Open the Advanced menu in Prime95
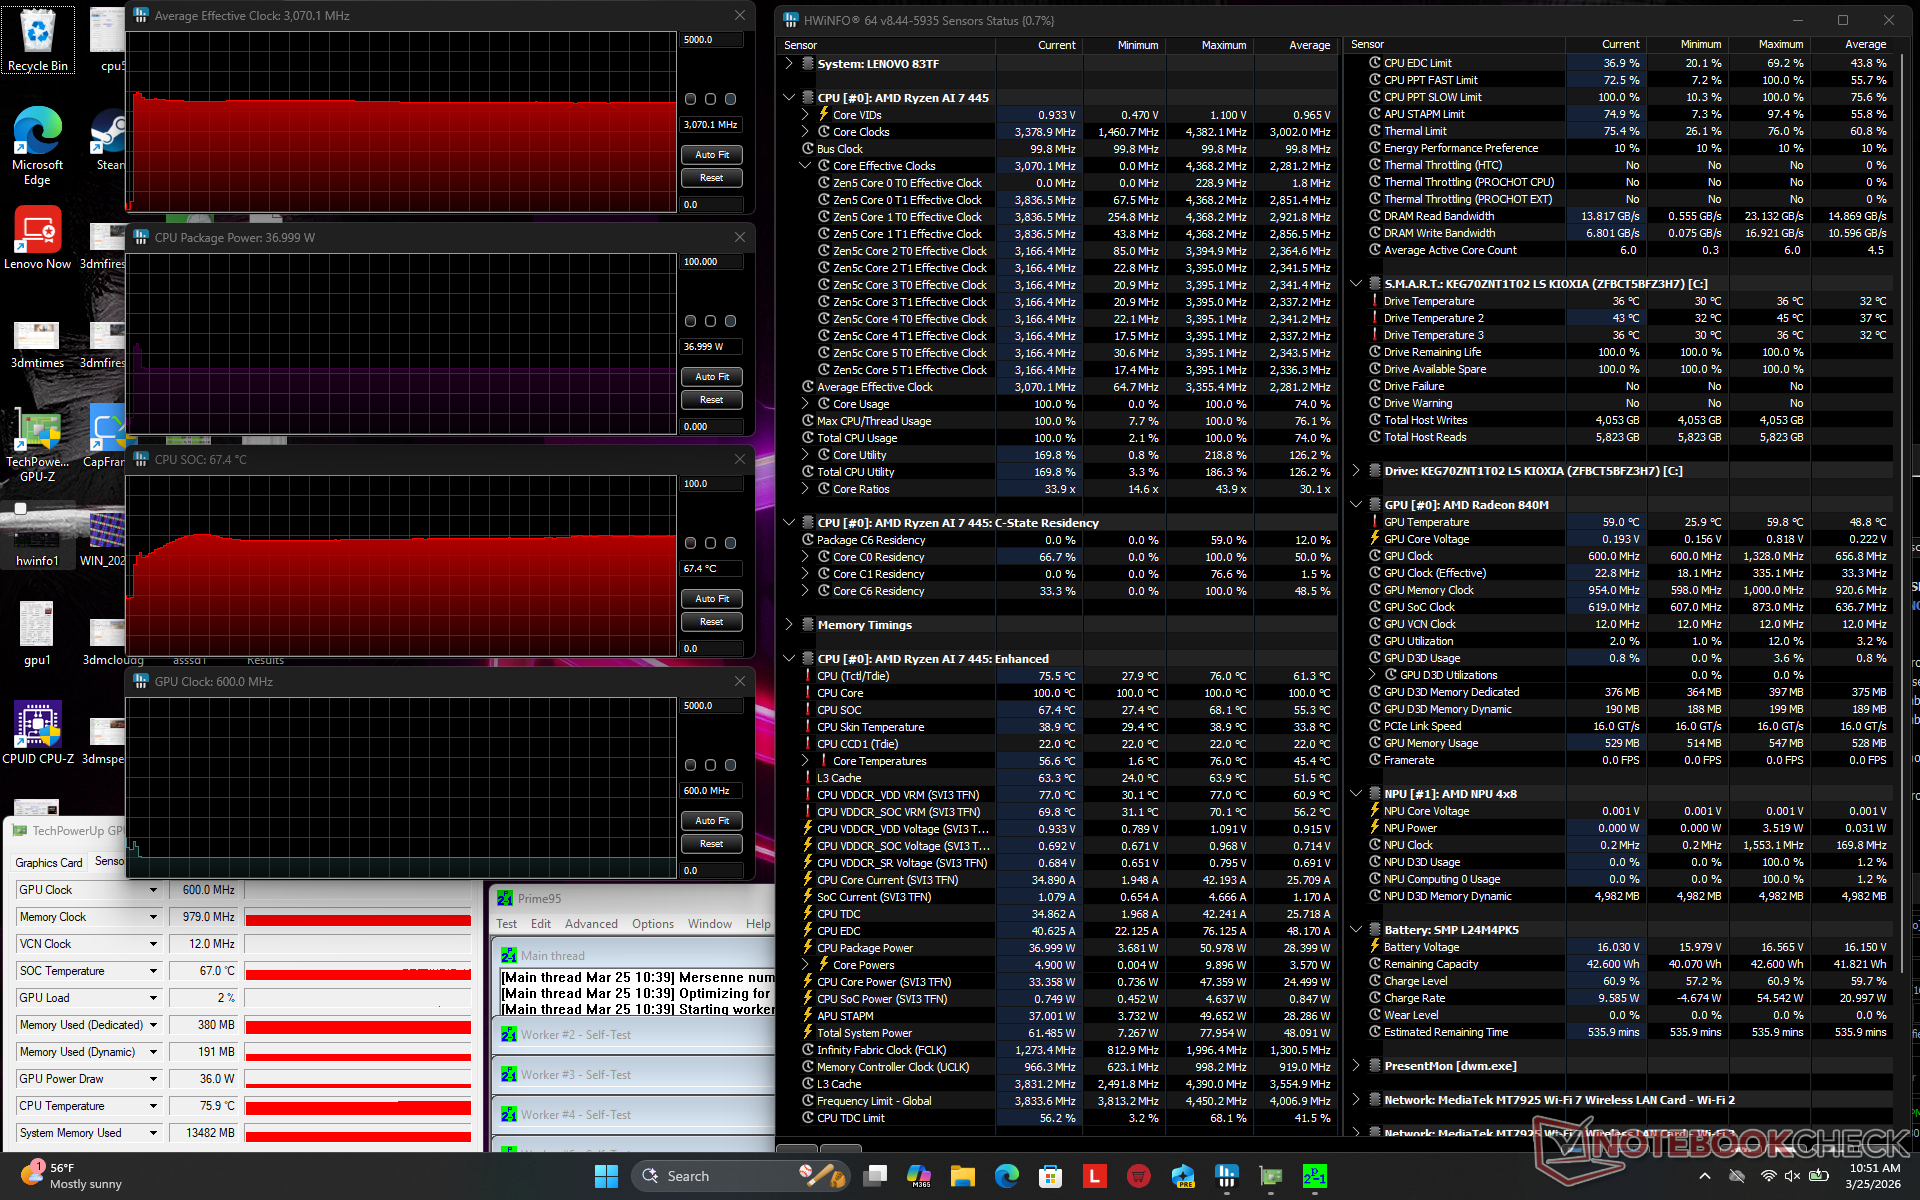Image resolution: width=1920 pixels, height=1200 pixels. [590, 924]
